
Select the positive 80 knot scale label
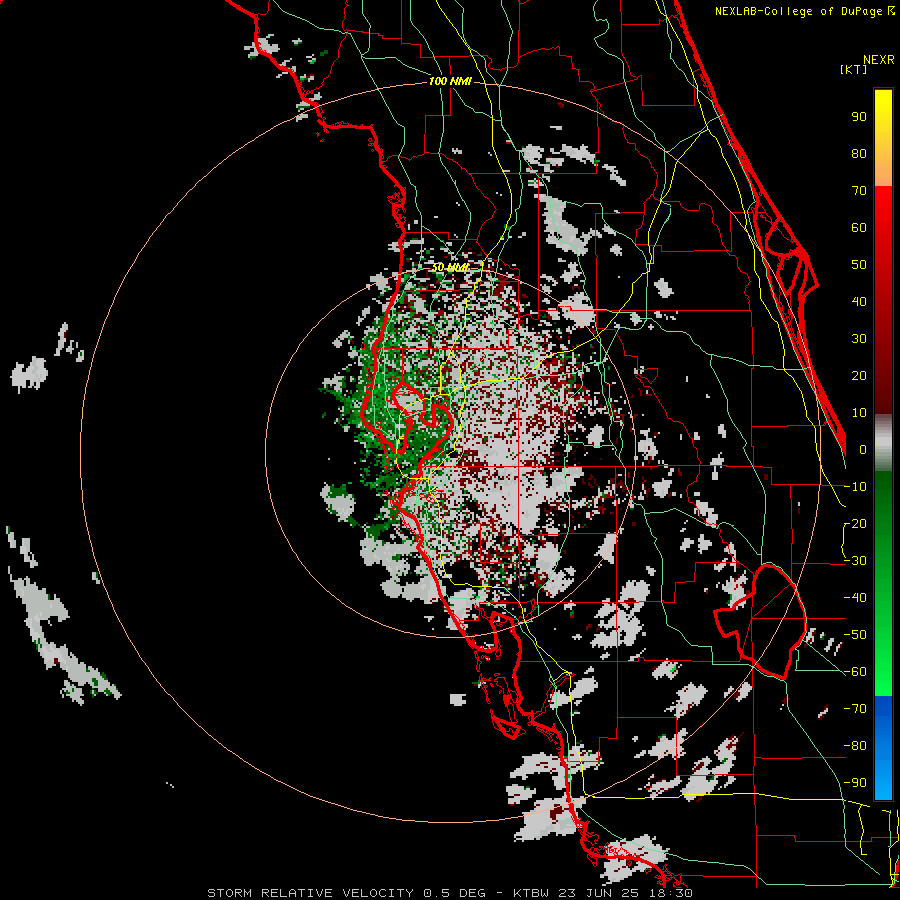pyautogui.click(x=859, y=153)
